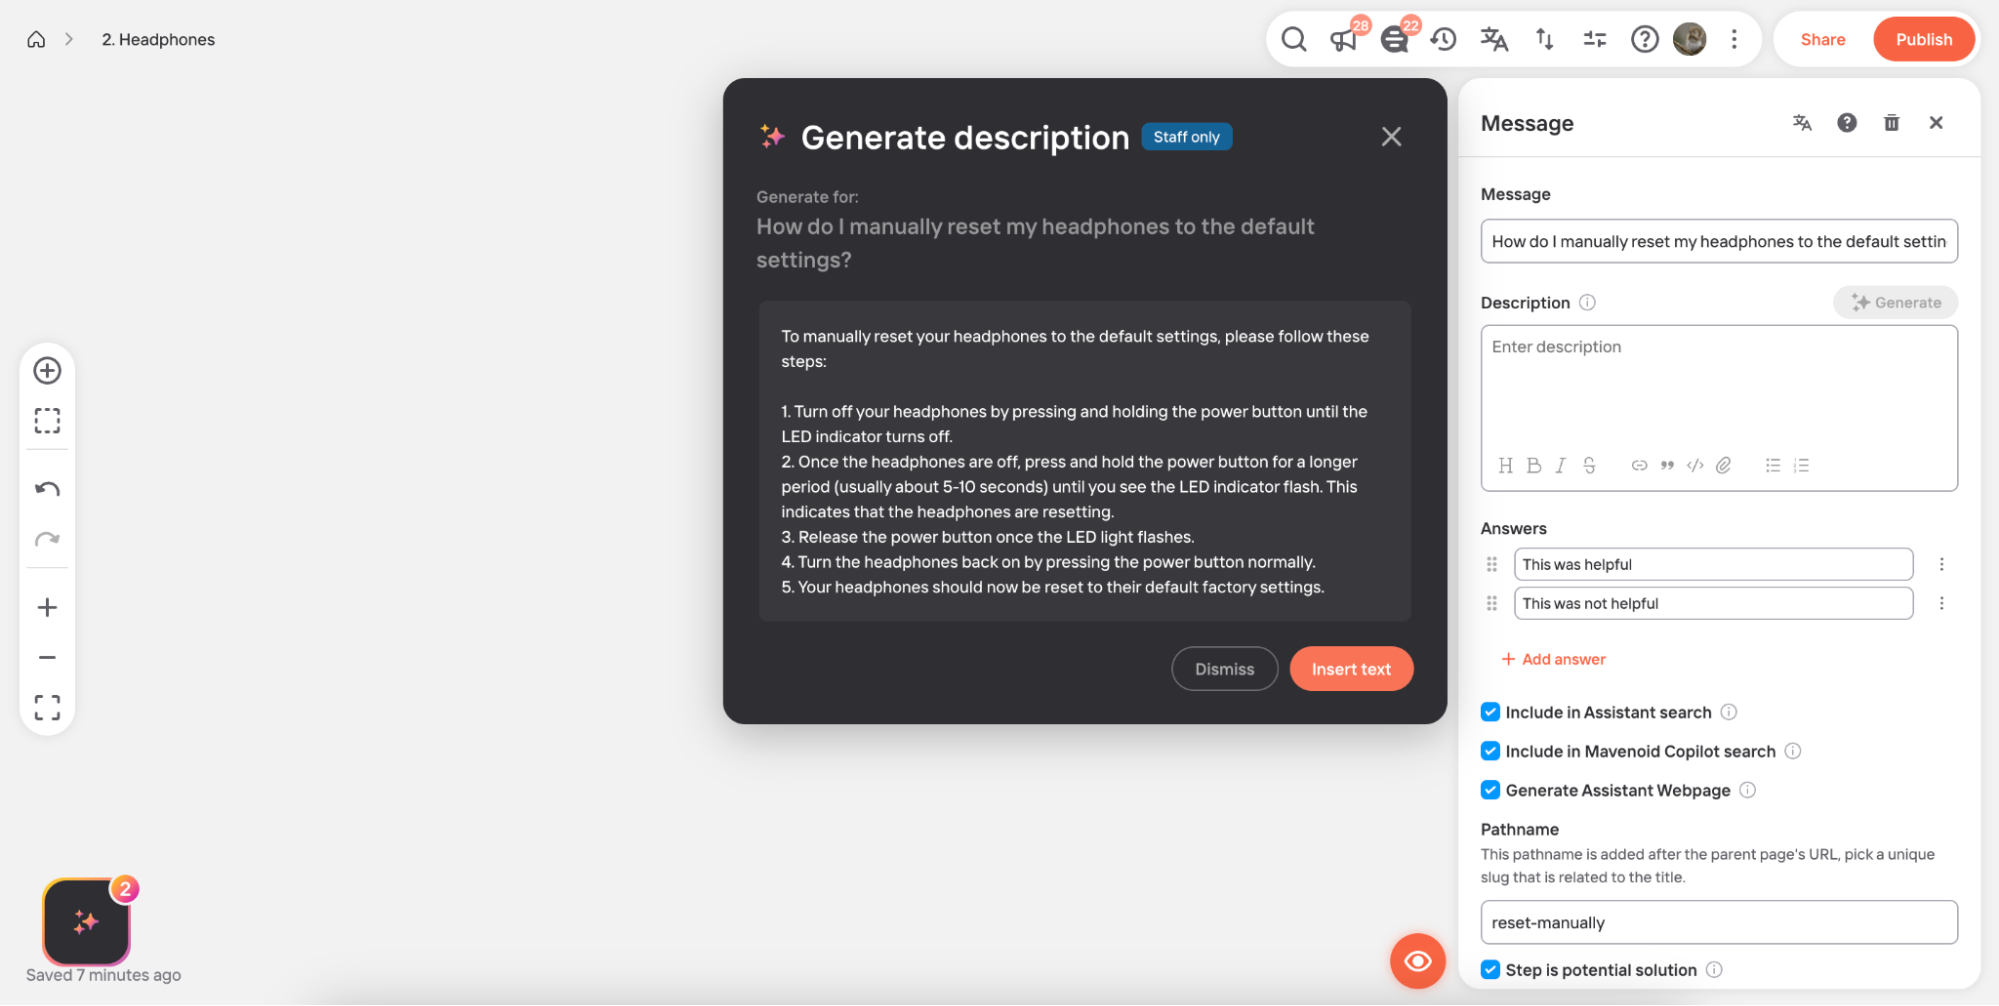Toggle Step is potential solution checkbox

(x=1490, y=970)
